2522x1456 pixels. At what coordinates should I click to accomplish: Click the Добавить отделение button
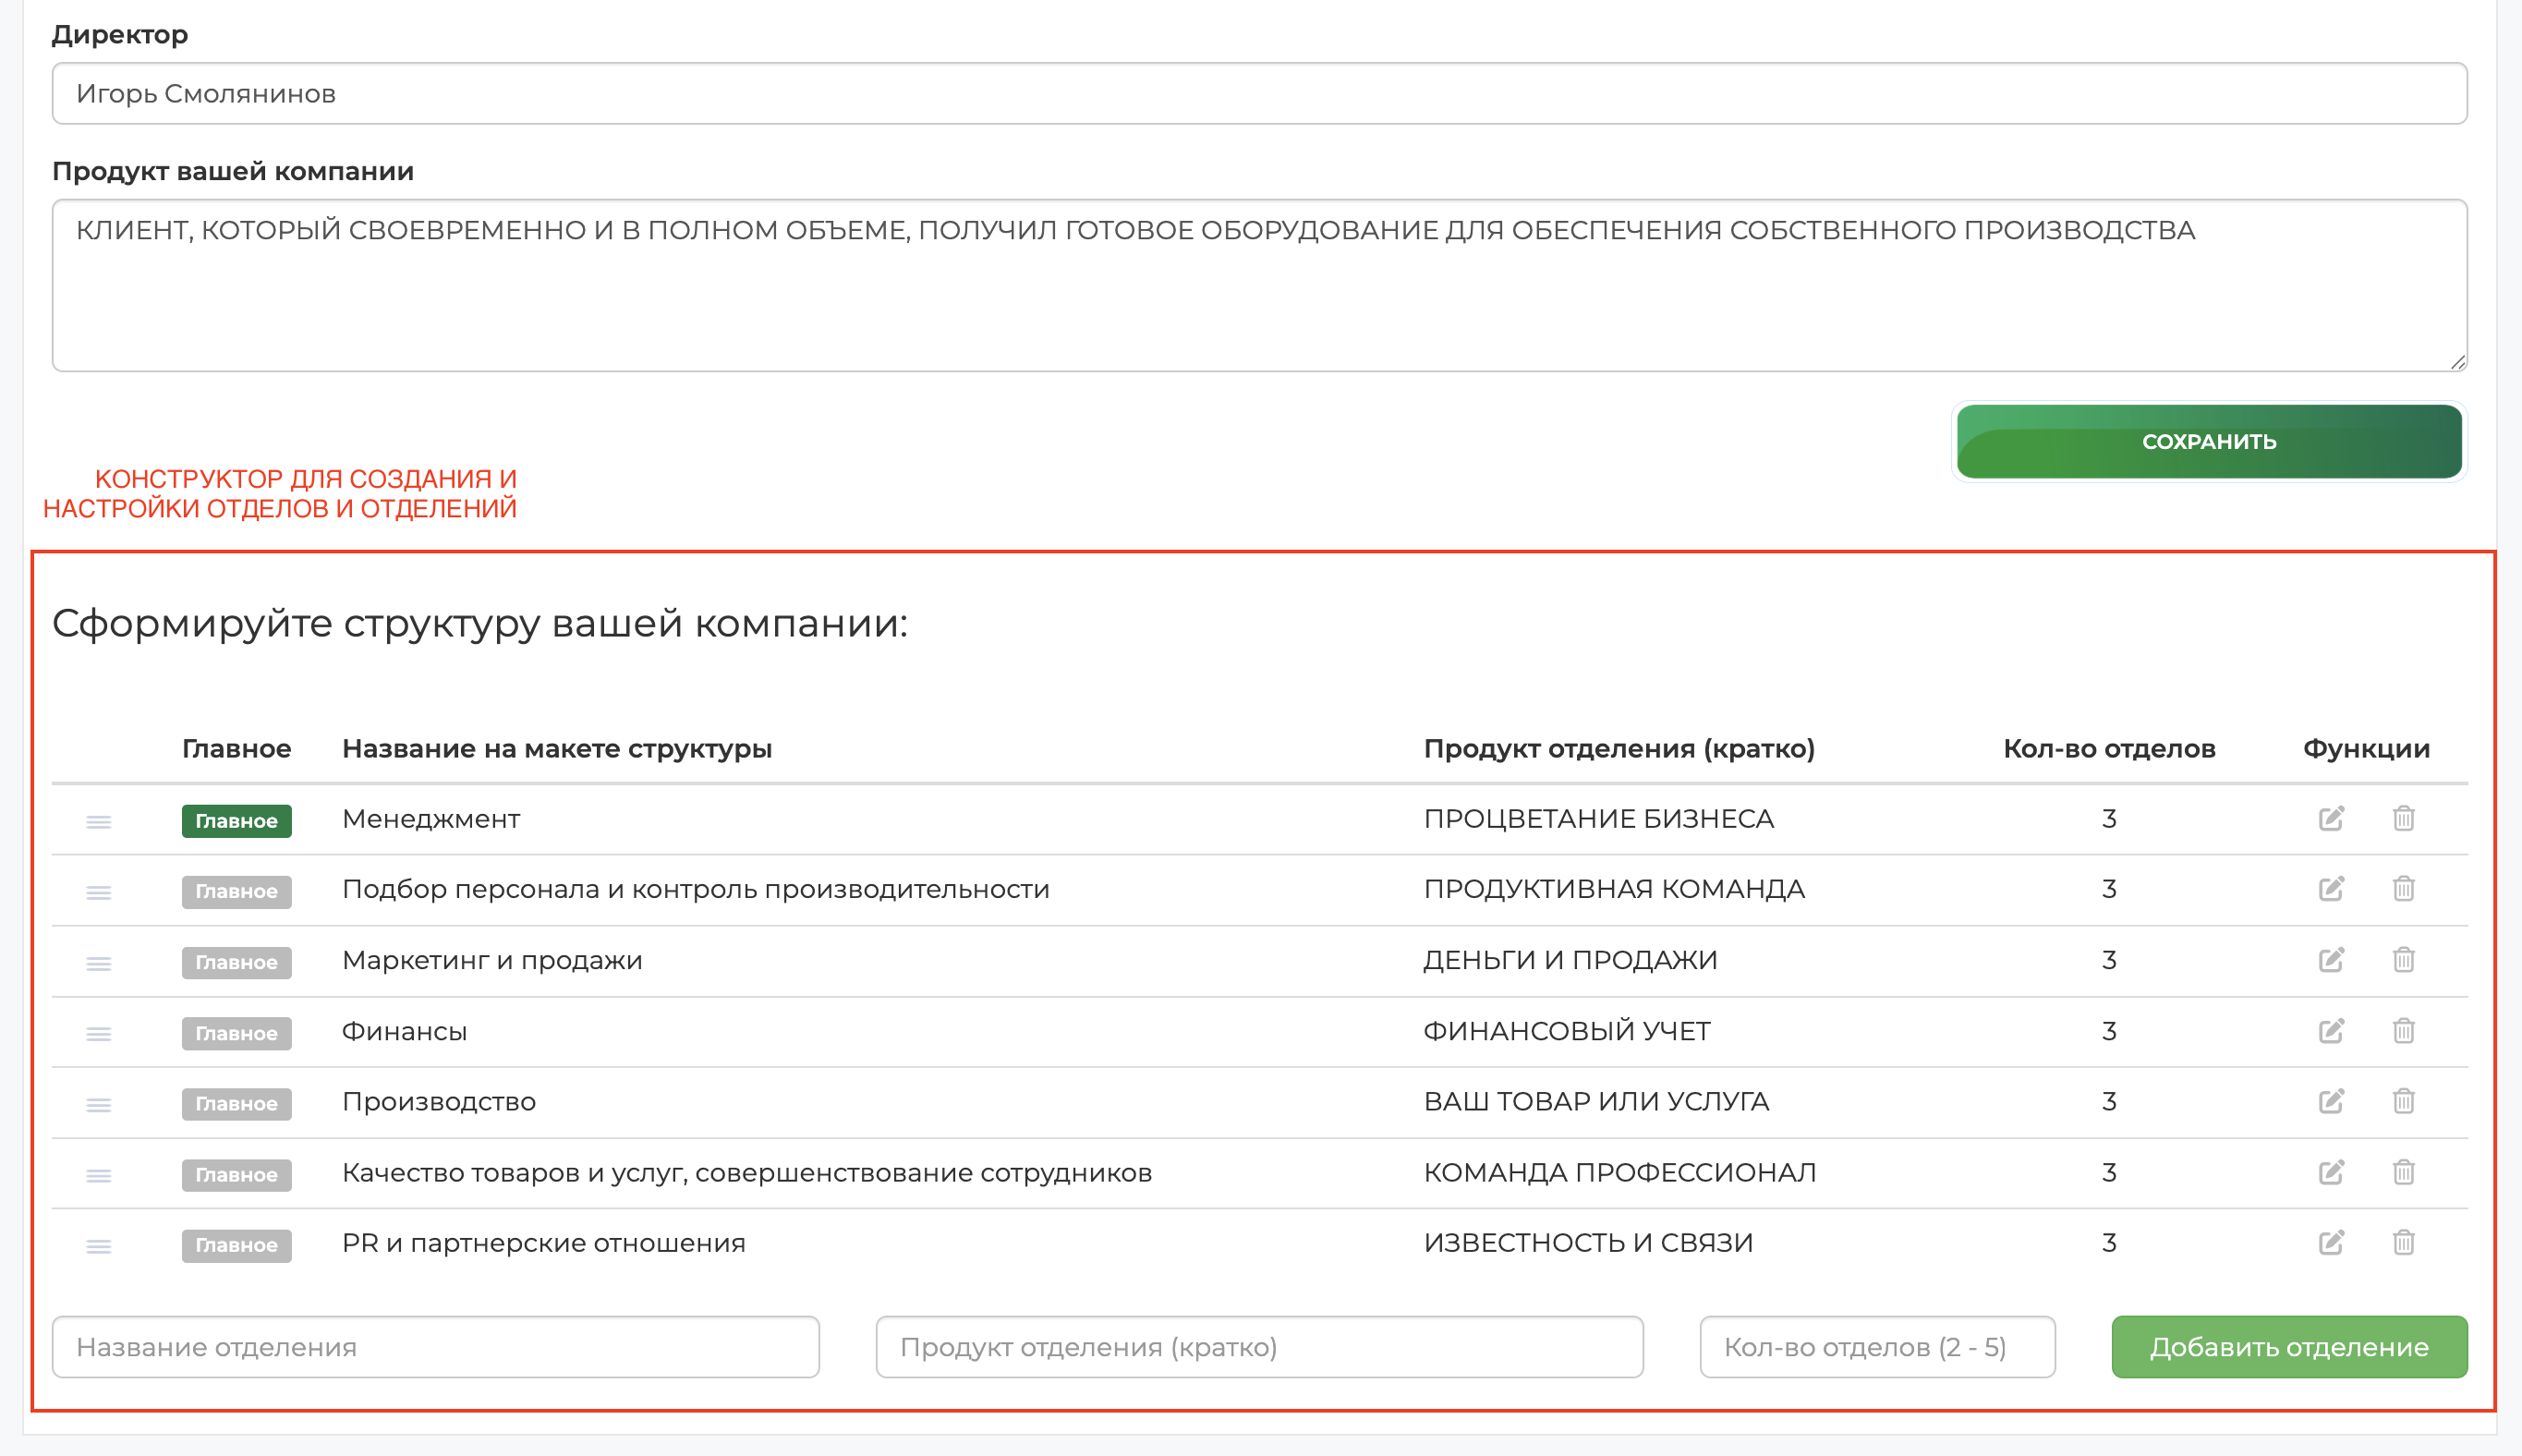pos(2289,1347)
